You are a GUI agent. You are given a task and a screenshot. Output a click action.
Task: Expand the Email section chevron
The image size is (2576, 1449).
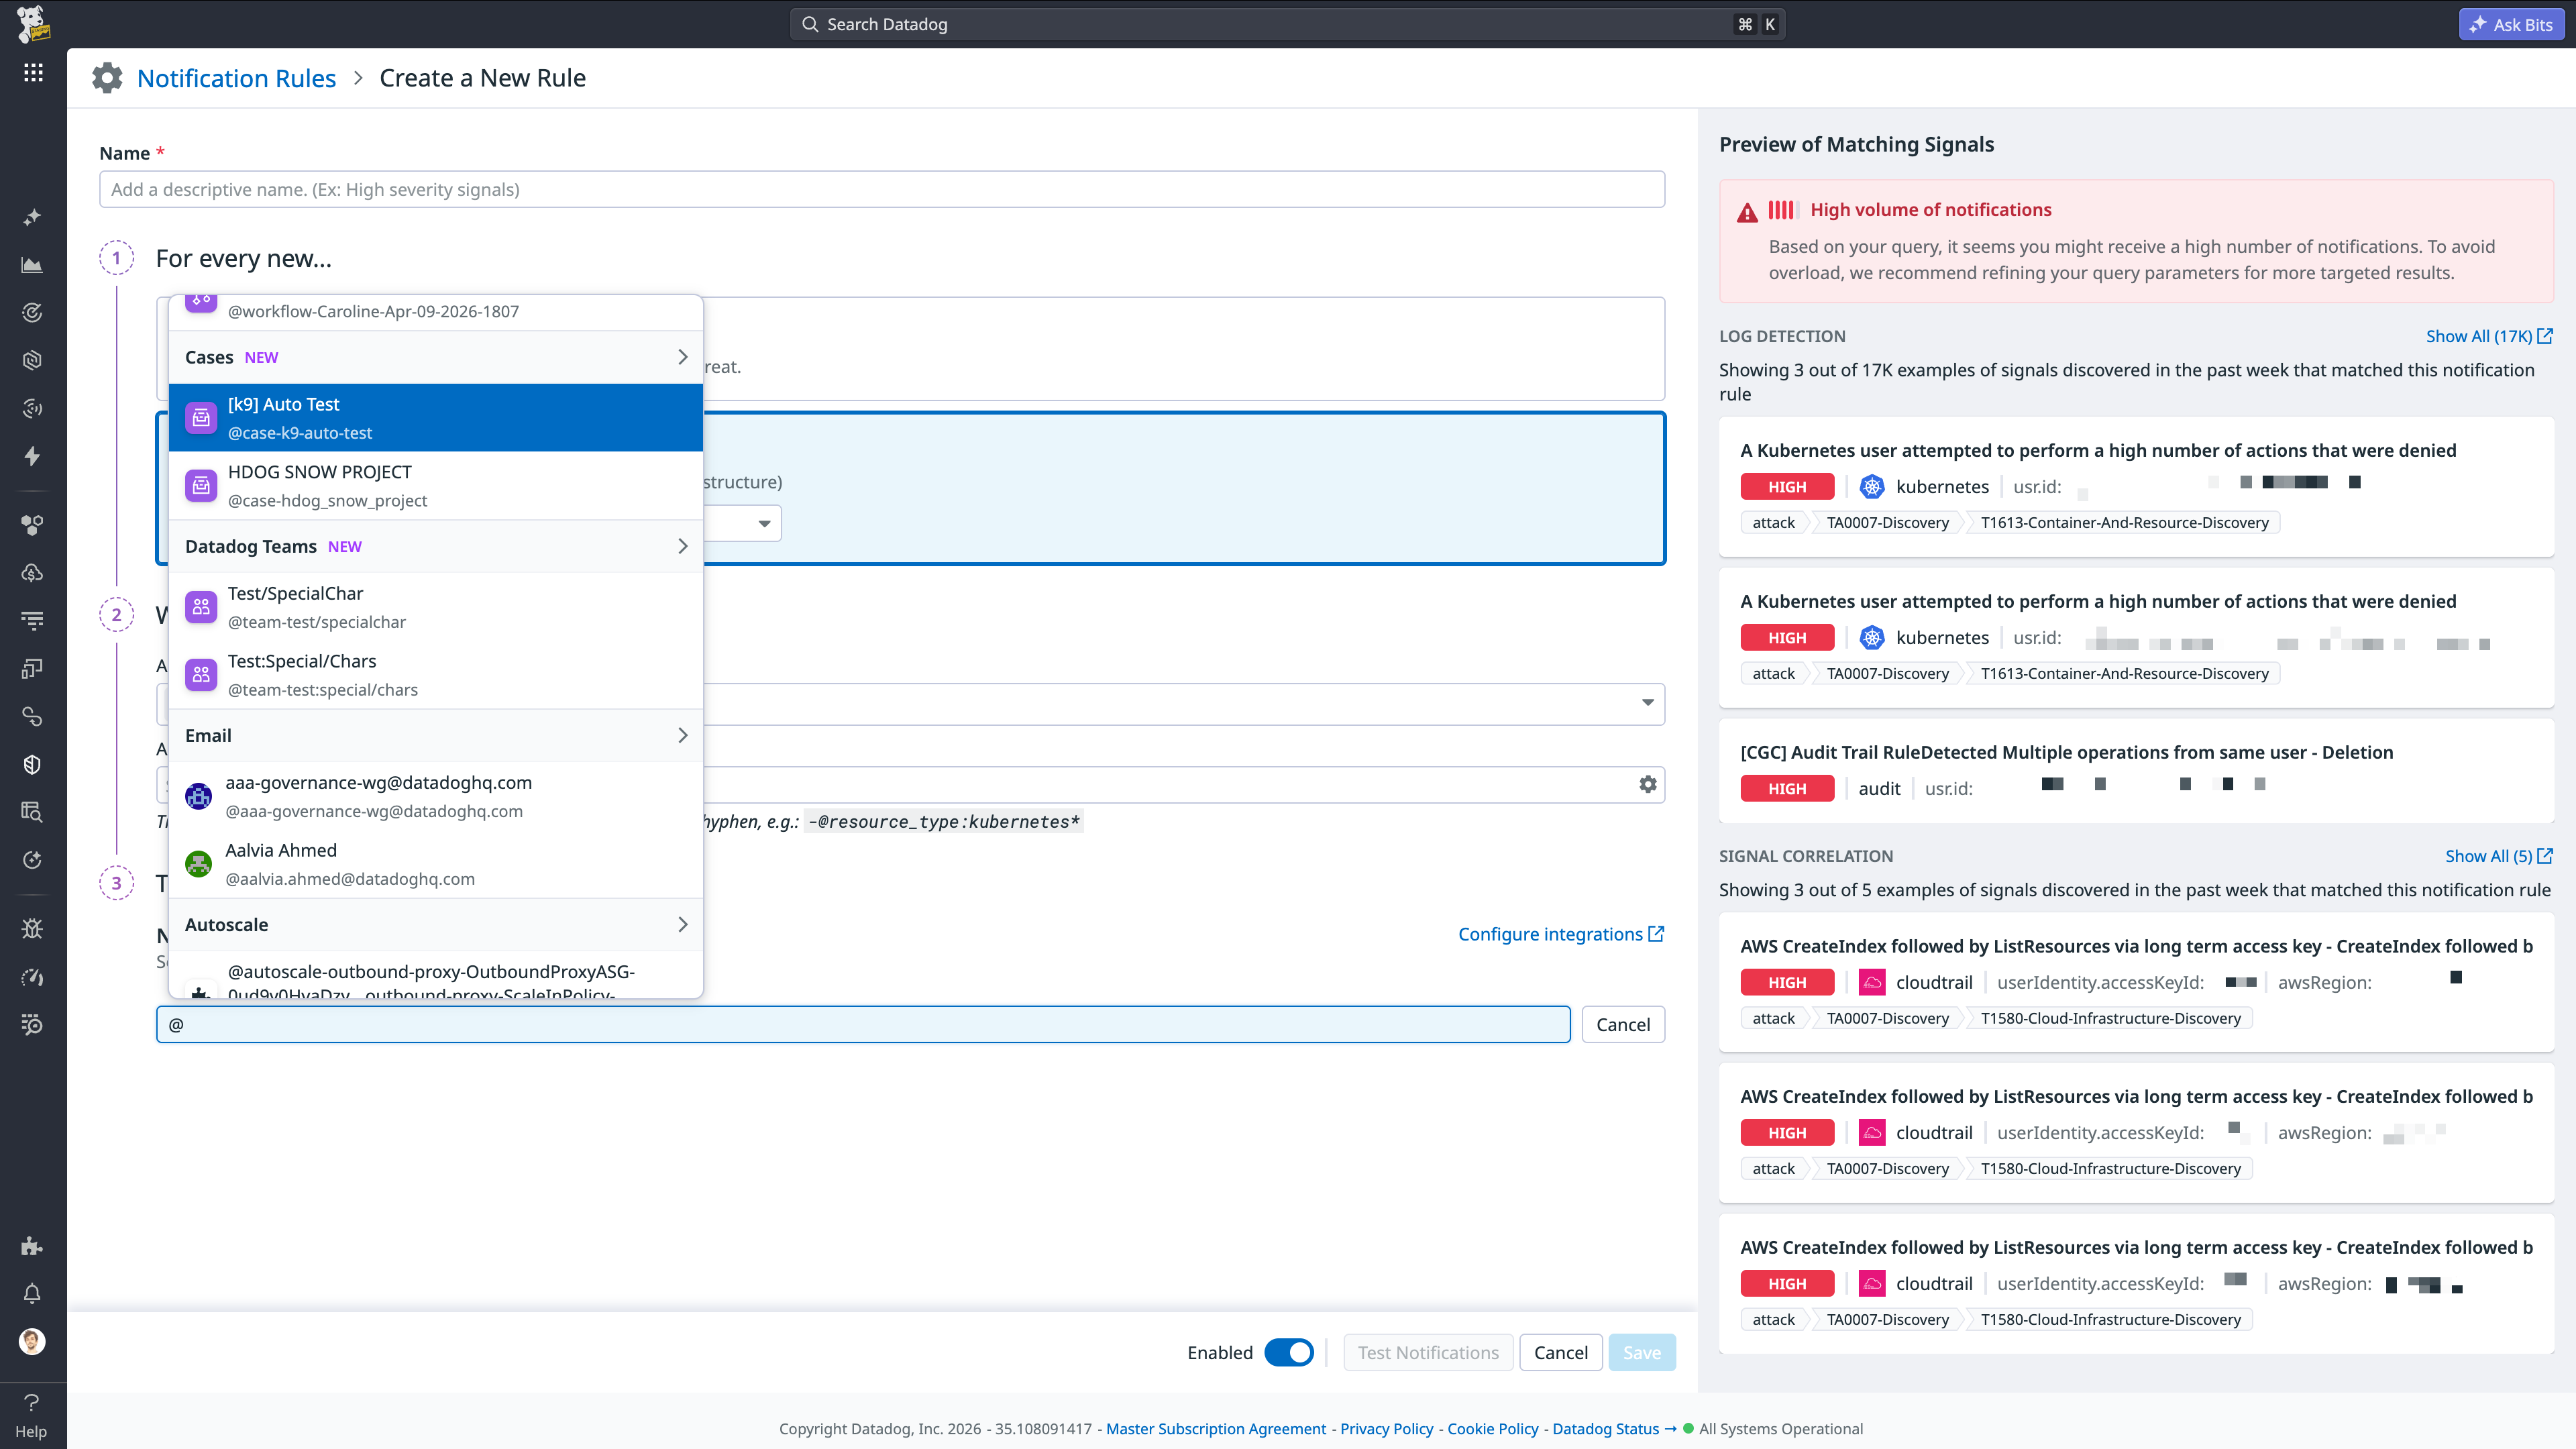click(x=683, y=736)
